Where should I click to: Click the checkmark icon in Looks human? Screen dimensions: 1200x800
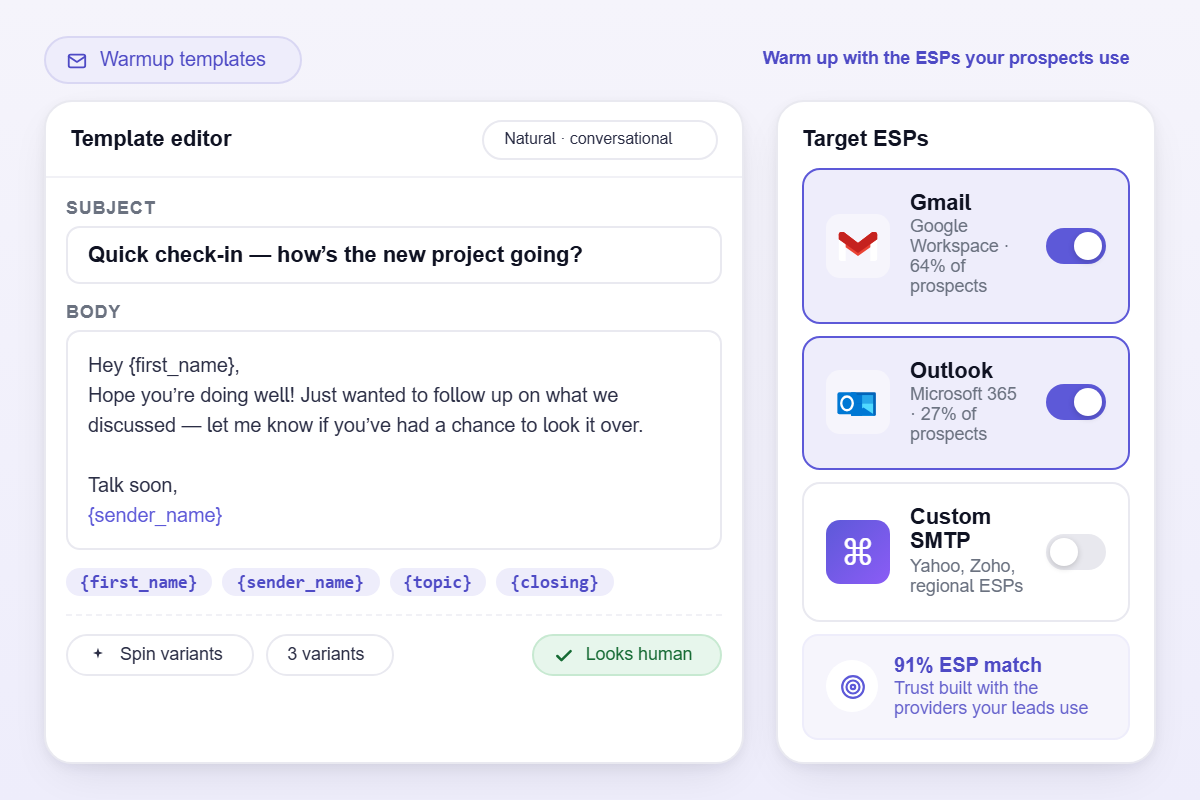click(x=564, y=655)
